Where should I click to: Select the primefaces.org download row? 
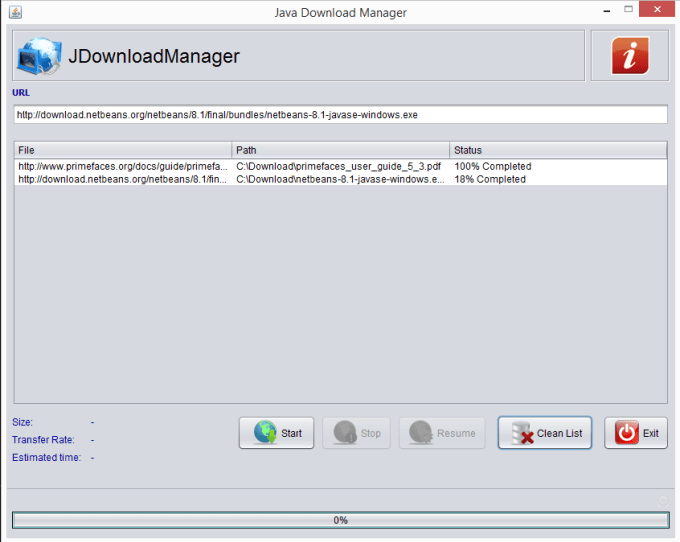click(340, 167)
